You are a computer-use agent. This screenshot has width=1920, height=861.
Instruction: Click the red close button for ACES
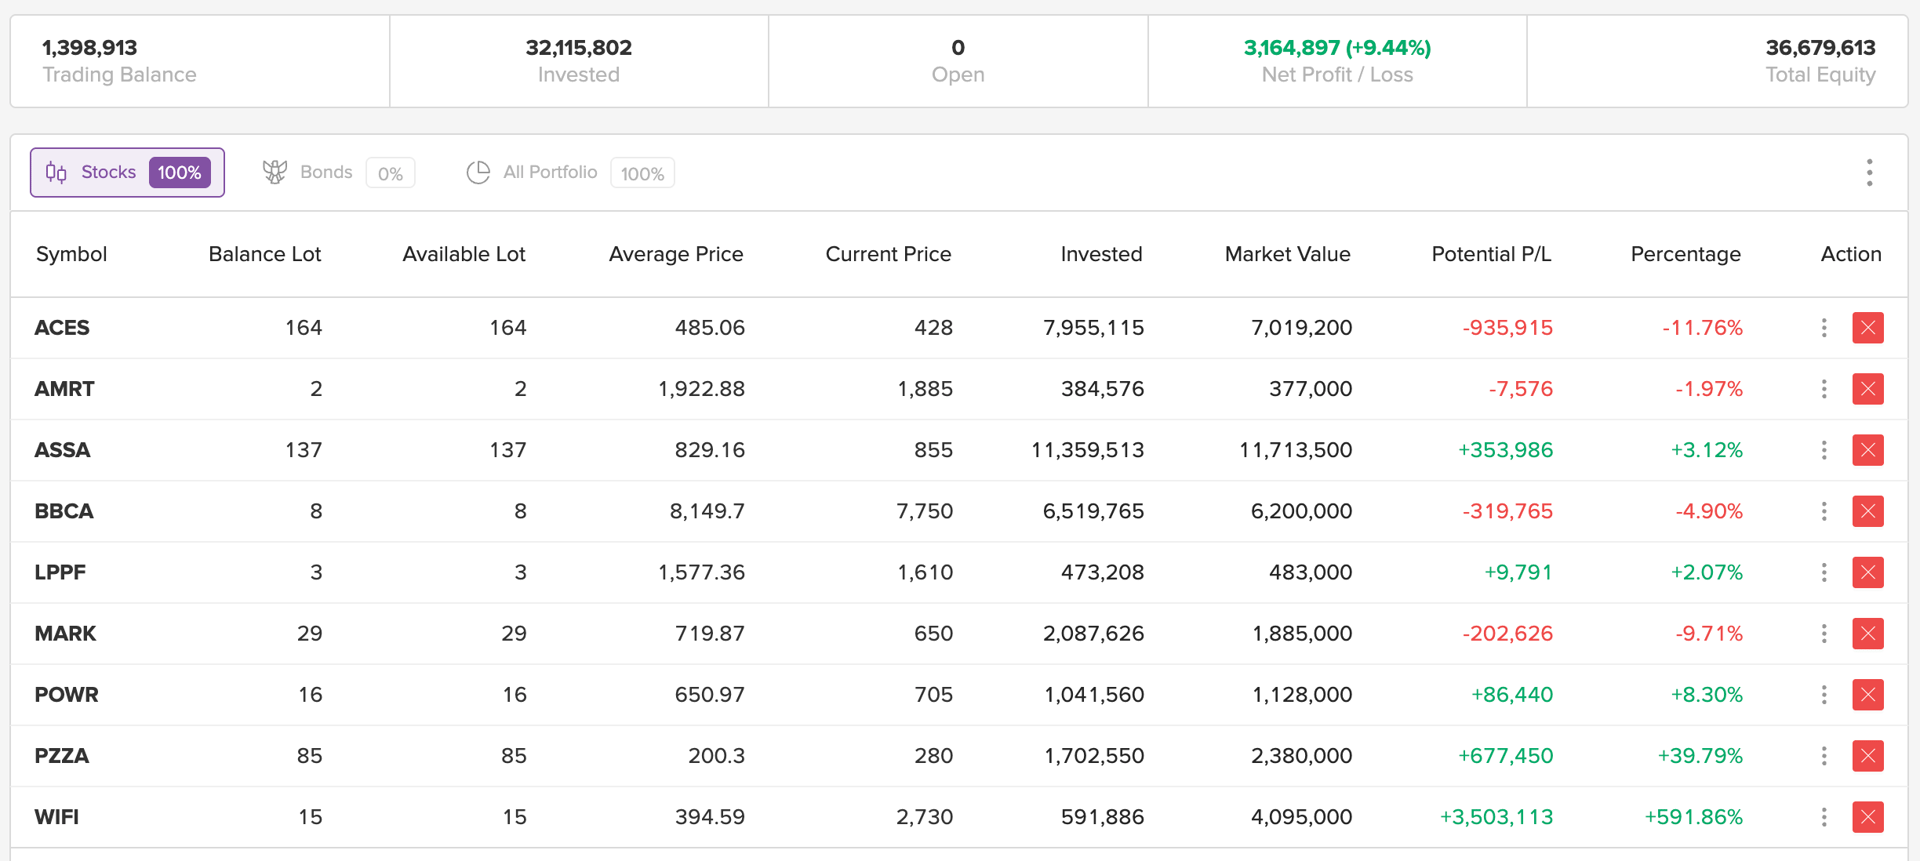[1867, 328]
